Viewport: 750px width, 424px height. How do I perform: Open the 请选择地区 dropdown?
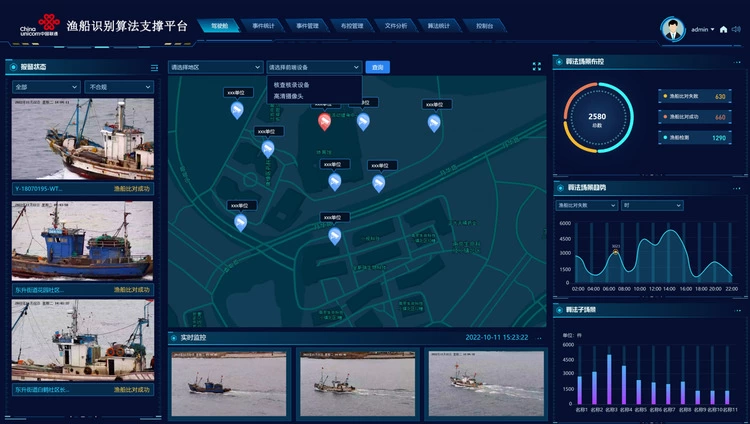(214, 67)
